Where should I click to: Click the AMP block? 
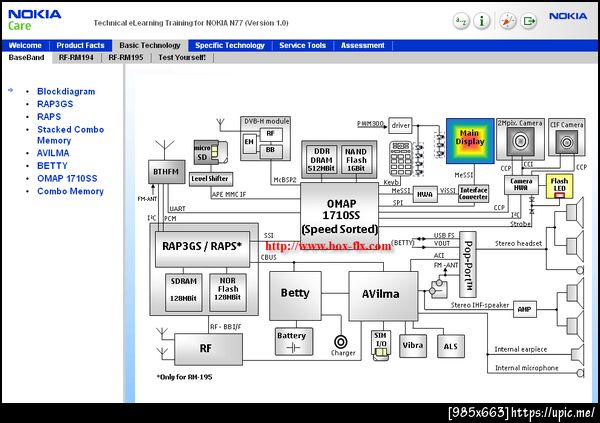525,309
